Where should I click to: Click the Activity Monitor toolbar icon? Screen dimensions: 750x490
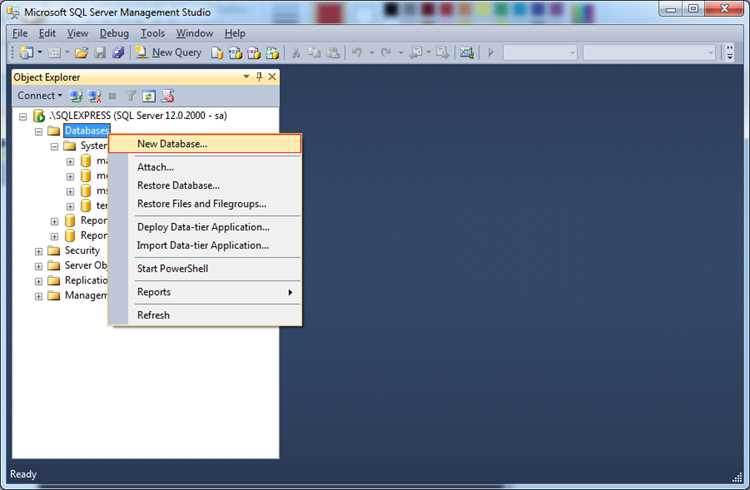[x=466, y=53]
